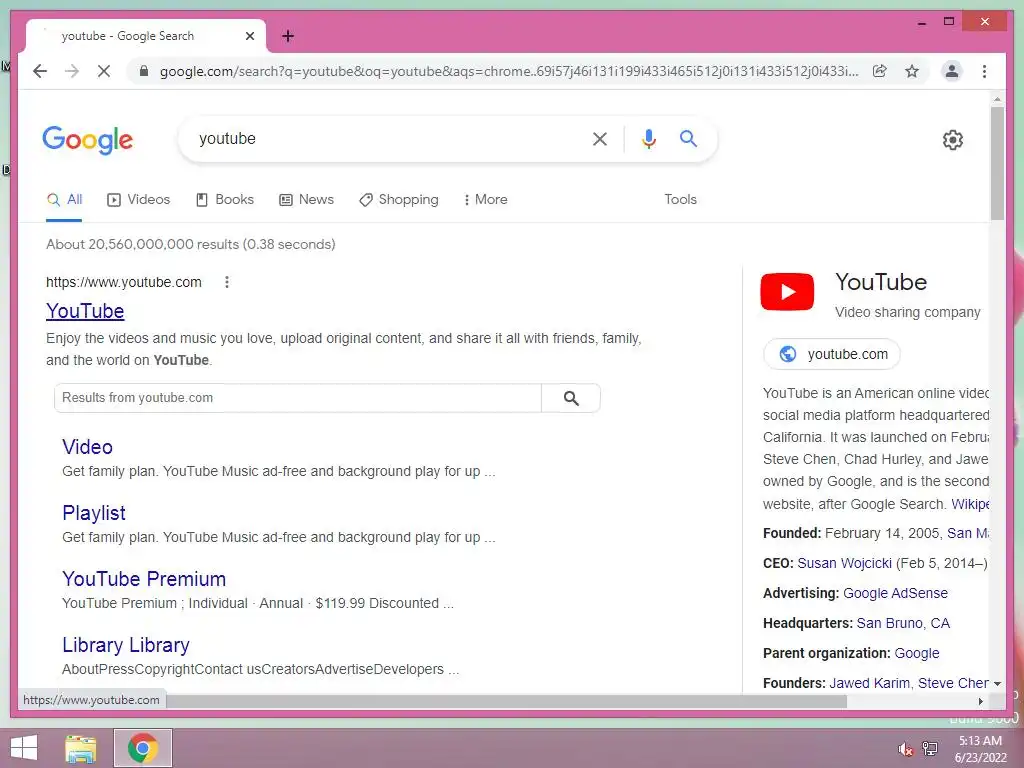The height and width of the screenshot is (768, 1024).
Task: Focus the Results from youtube.com field
Action: (x=298, y=398)
